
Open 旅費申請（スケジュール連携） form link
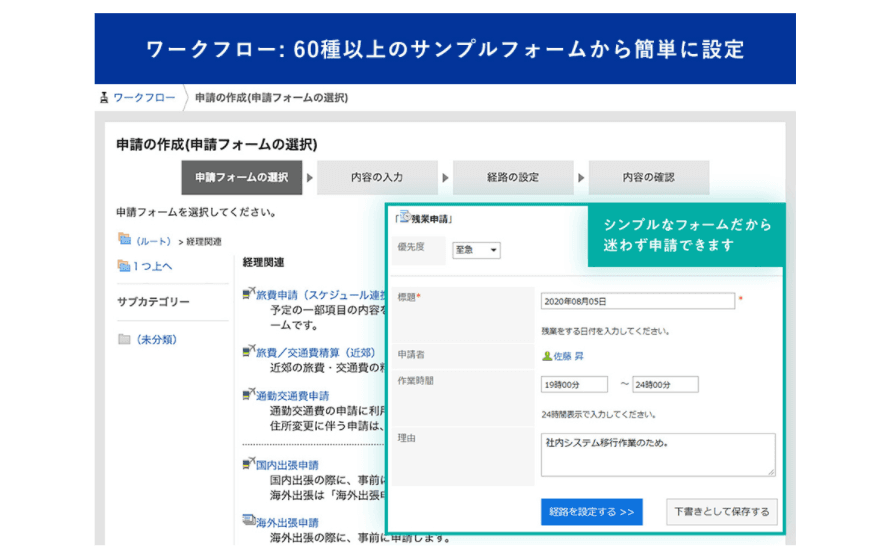[x=320, y=295]
